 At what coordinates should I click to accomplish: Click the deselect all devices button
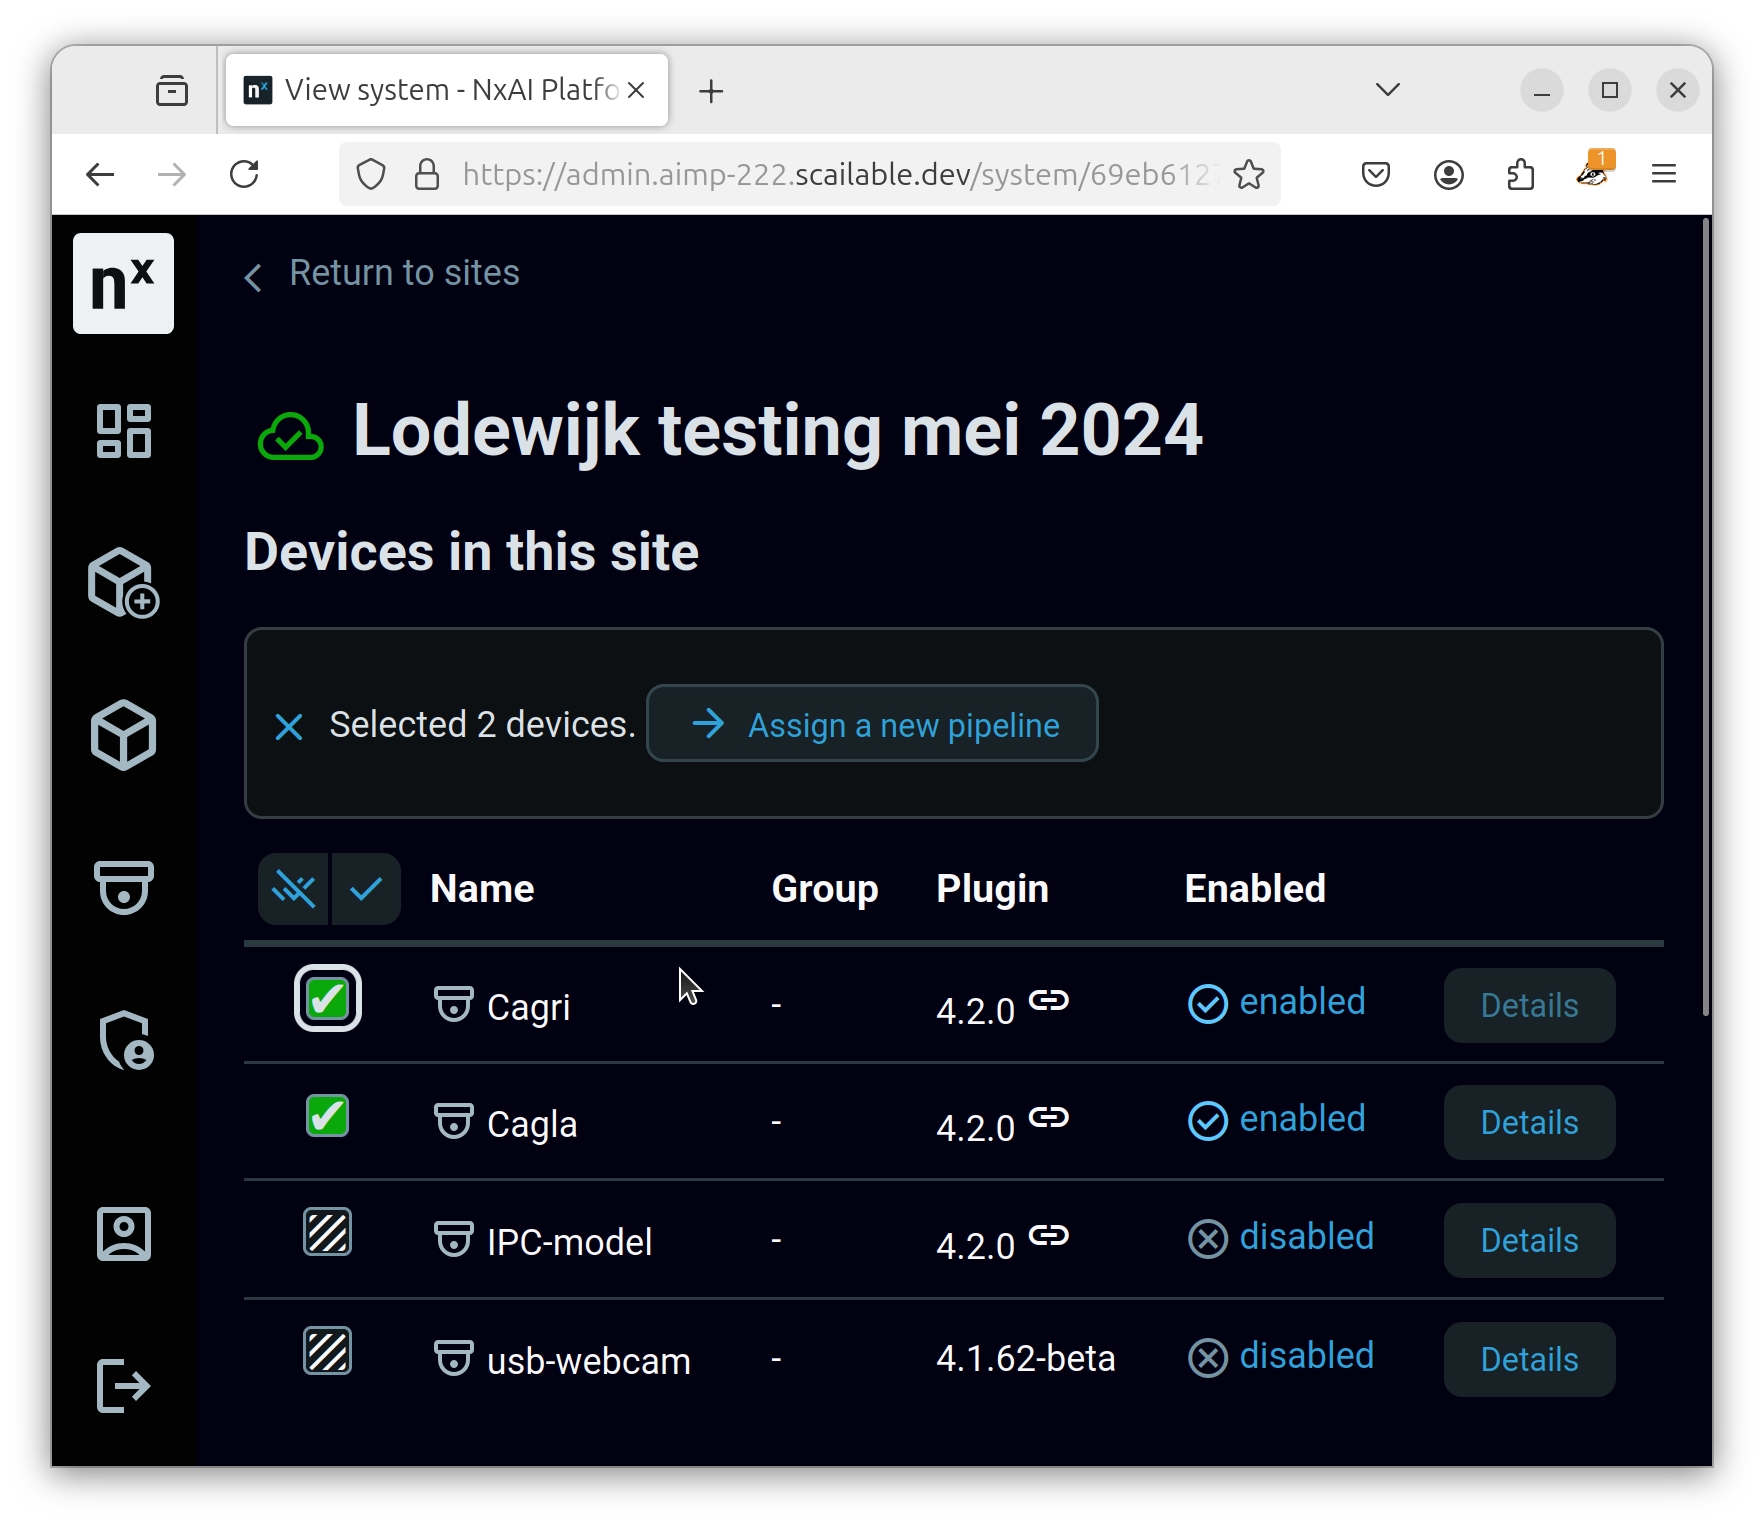[x=293, y=889]
